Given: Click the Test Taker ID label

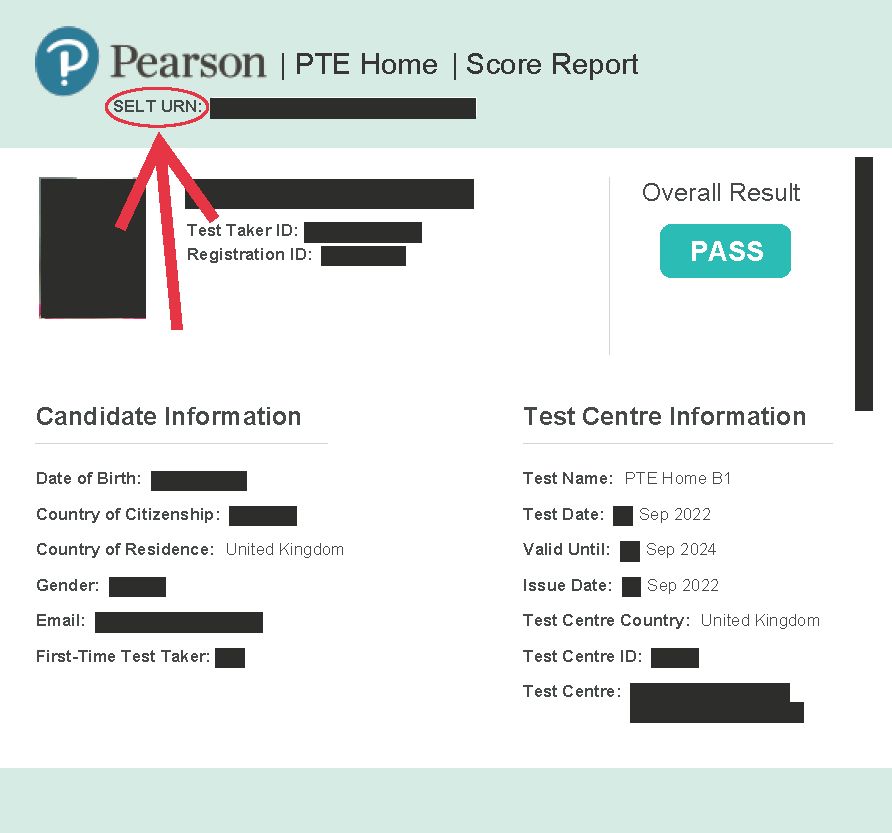Looking at the screenshot, I should [242, 230].
